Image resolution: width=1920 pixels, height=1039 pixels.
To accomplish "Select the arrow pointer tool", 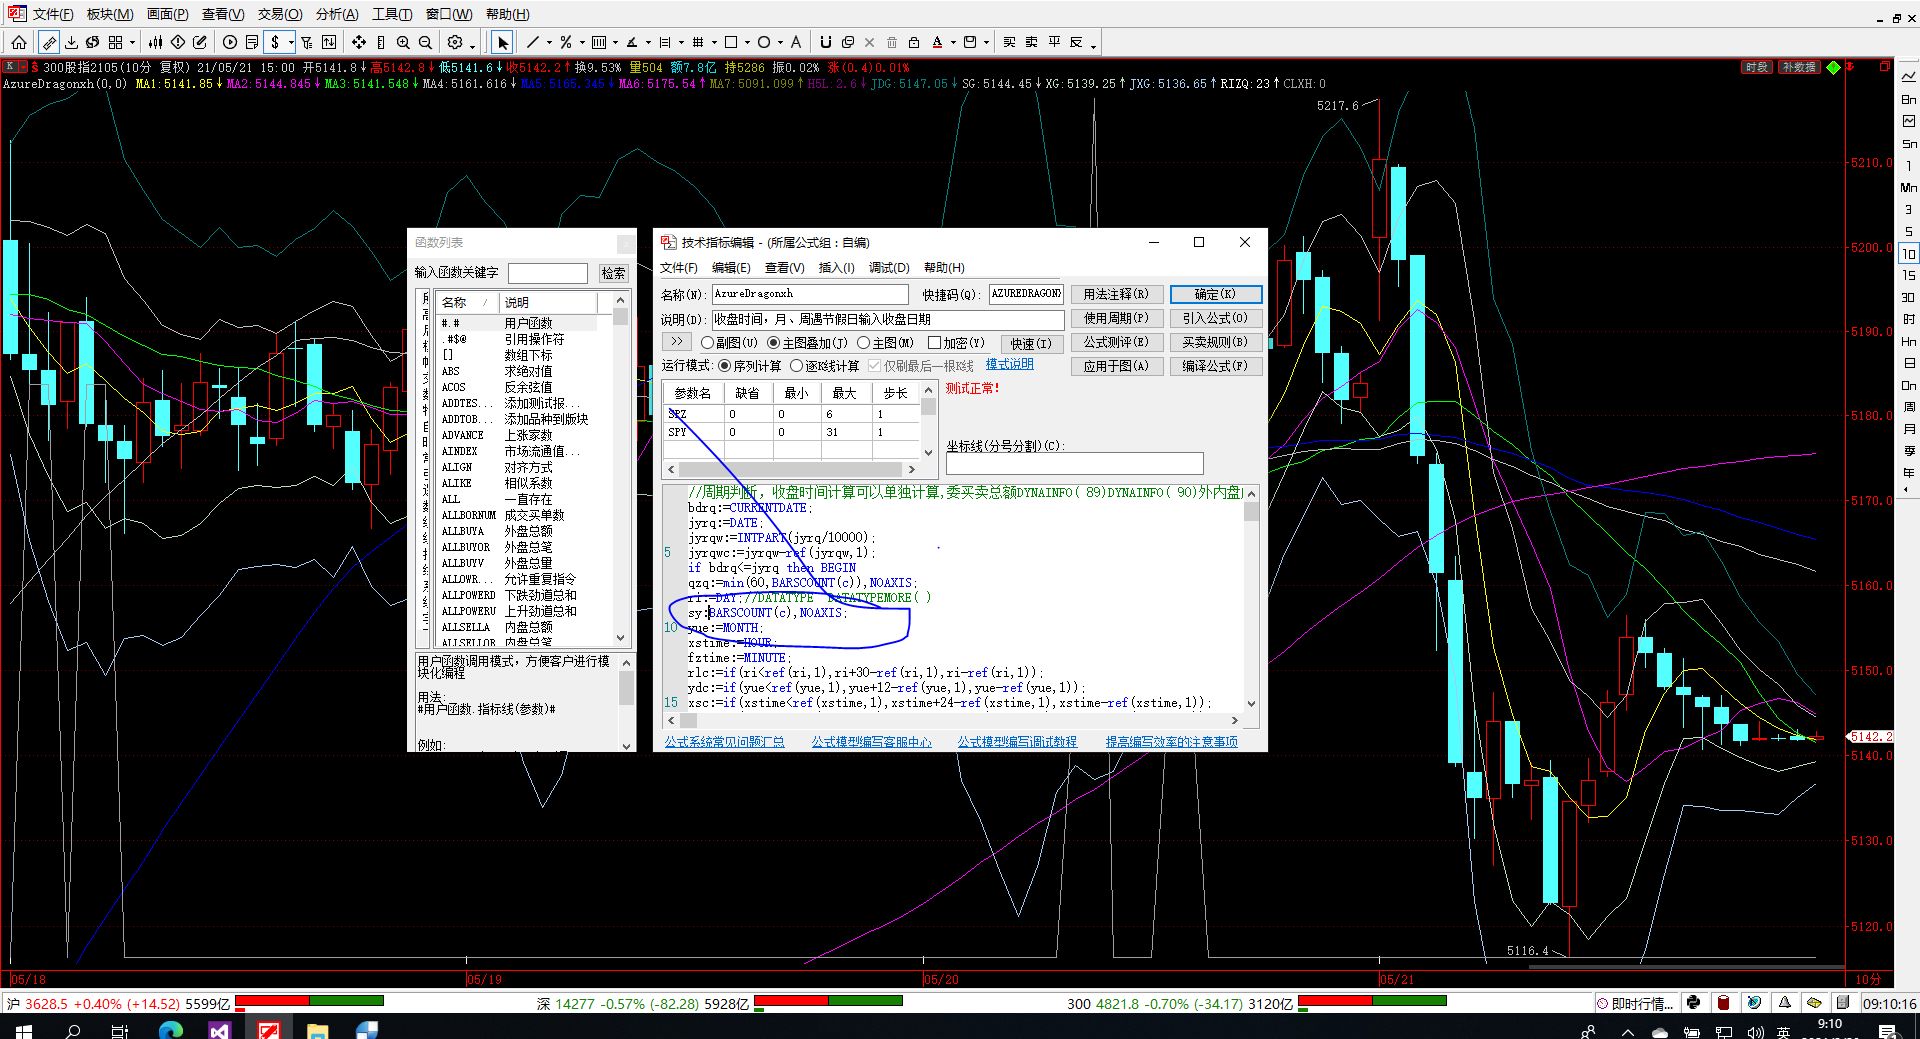I will [x=503, y=42].
